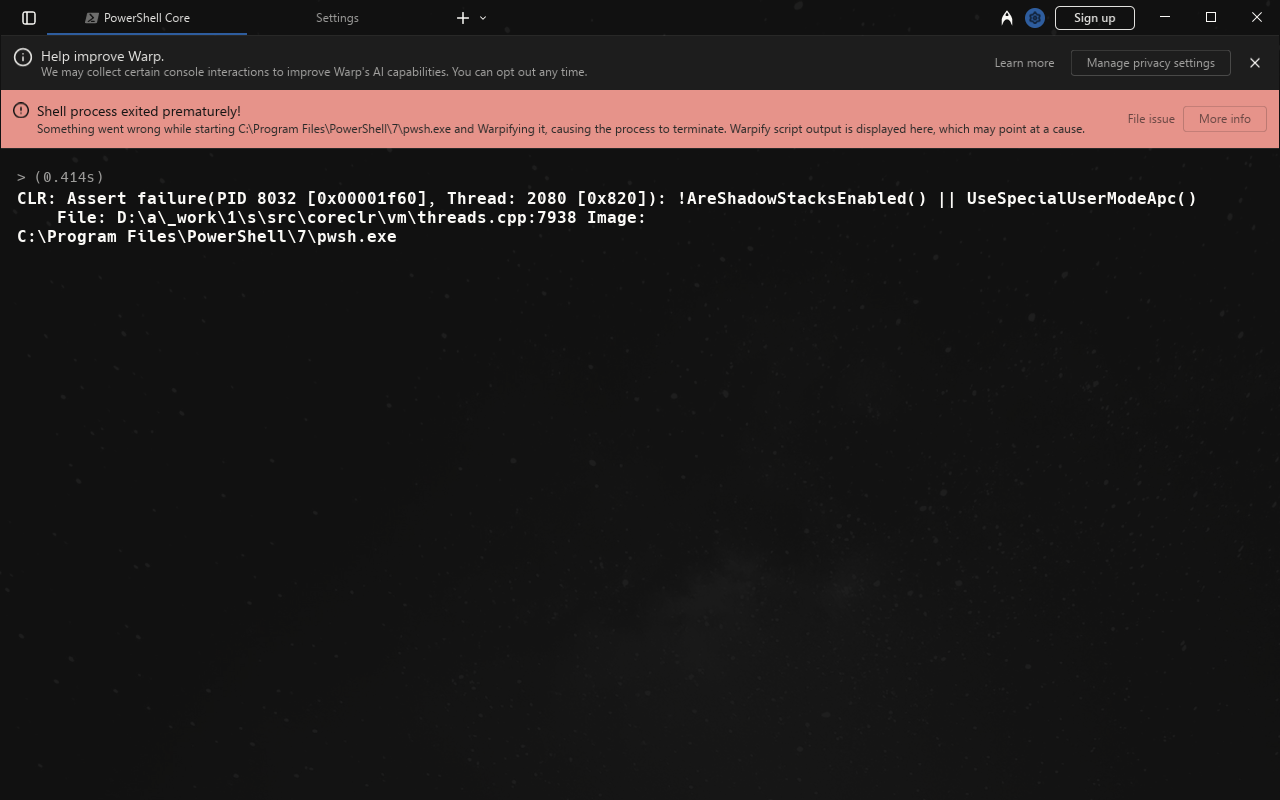Viewport: 1280px width, 800px height.
Task: Click the info icon beside Help improve Warp
Action: 23,58
